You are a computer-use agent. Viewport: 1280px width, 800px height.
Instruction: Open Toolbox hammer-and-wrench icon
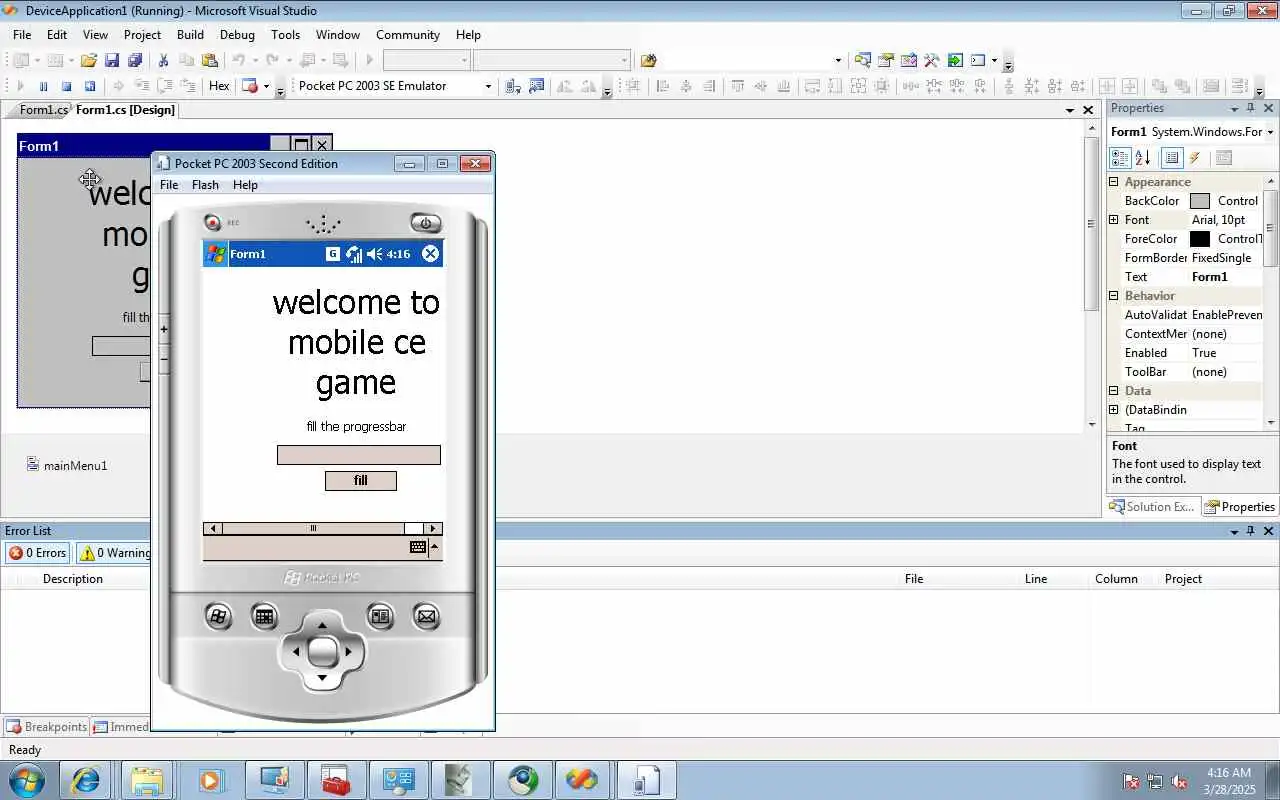point(931,60)
